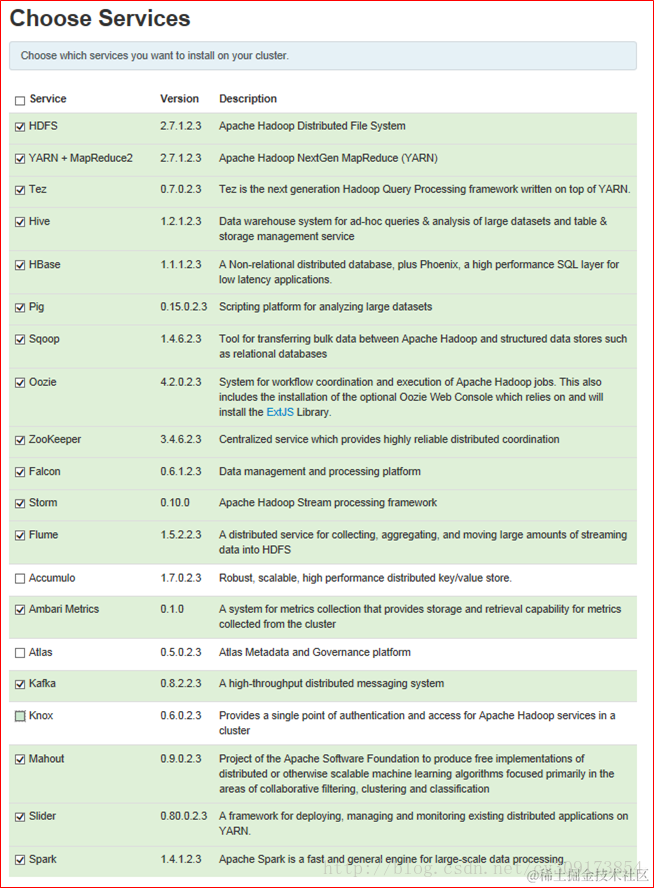Click the 'Apache Hadoop Stream processing framework' text
Viewport: 654px width, 888px height.
[328, 503]
